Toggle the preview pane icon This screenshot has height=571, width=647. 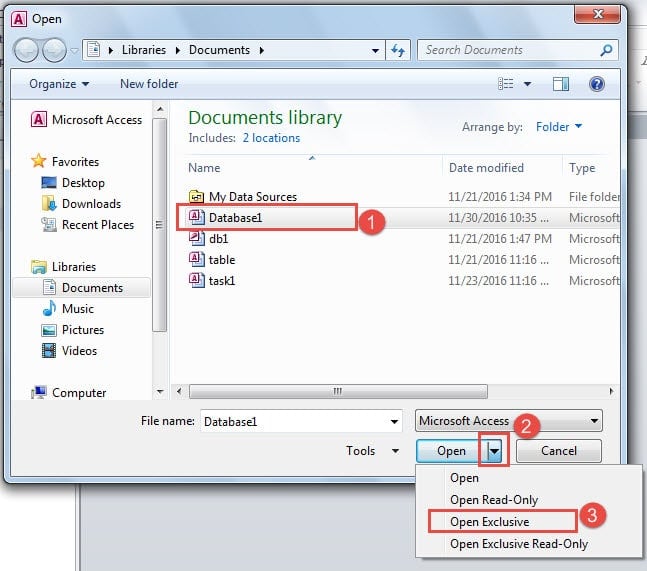[560, 84]
